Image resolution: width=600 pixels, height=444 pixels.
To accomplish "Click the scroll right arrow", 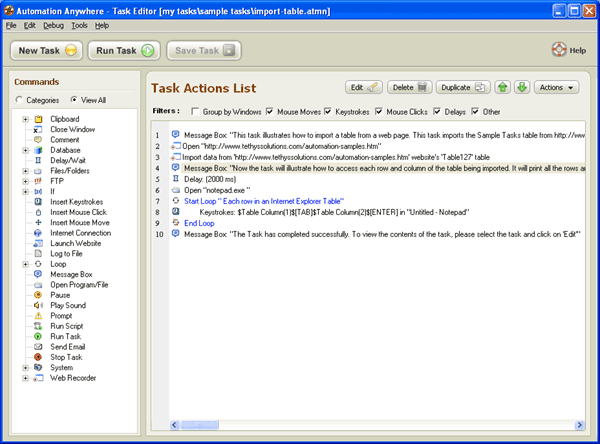I will click(x=579, y=424).
